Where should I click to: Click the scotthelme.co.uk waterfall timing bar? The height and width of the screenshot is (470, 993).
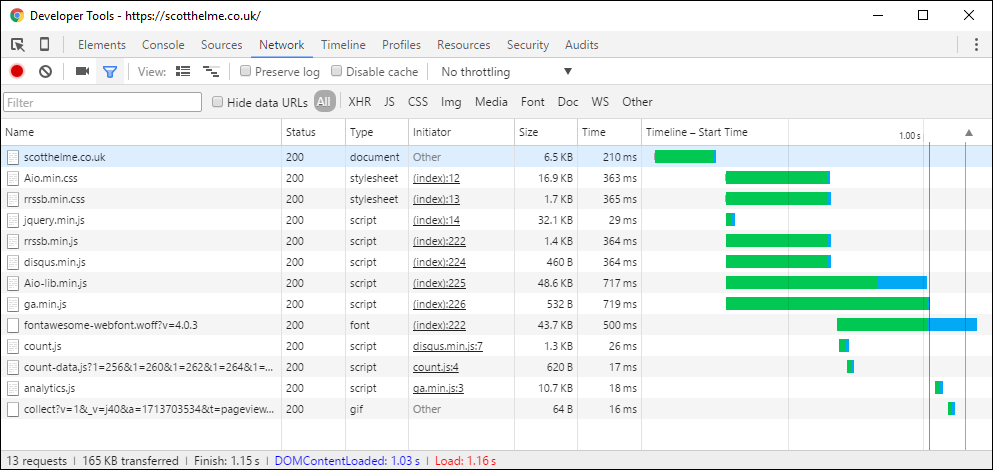(685, 157)
